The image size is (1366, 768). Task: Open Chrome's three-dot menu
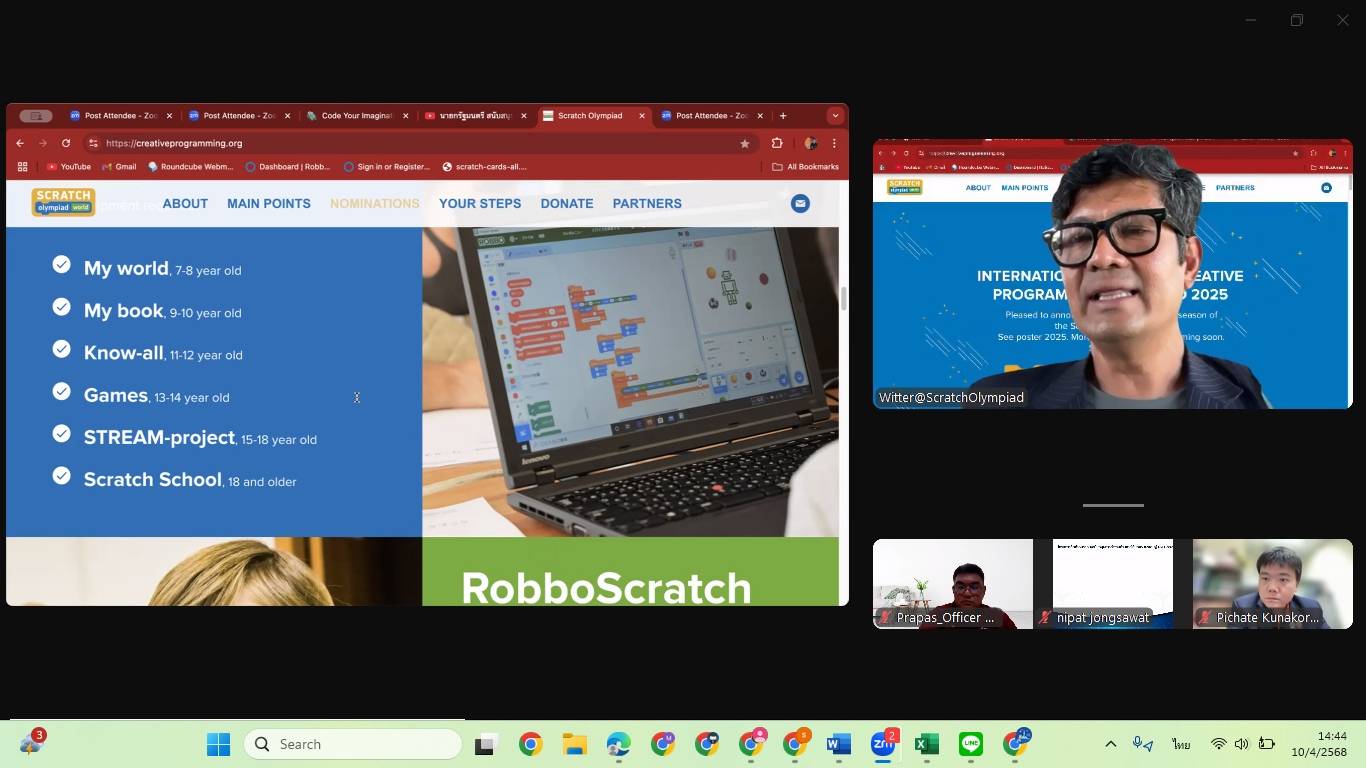[x=834, y=143]
